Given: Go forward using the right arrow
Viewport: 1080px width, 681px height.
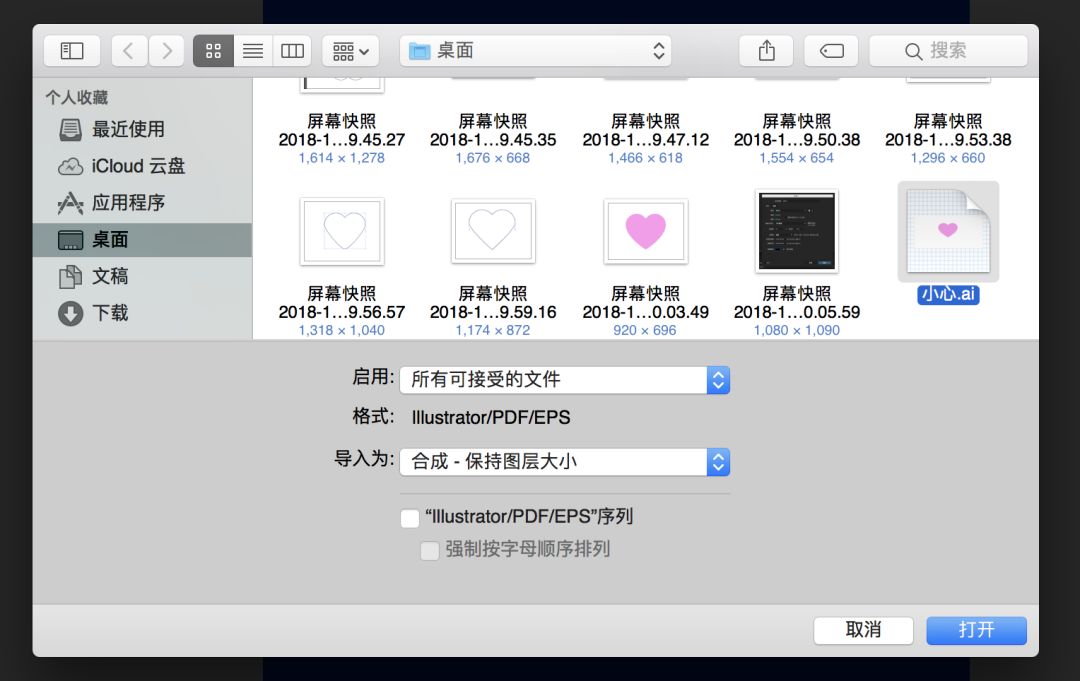Looking at the screenshot, I should pos(166,51).
